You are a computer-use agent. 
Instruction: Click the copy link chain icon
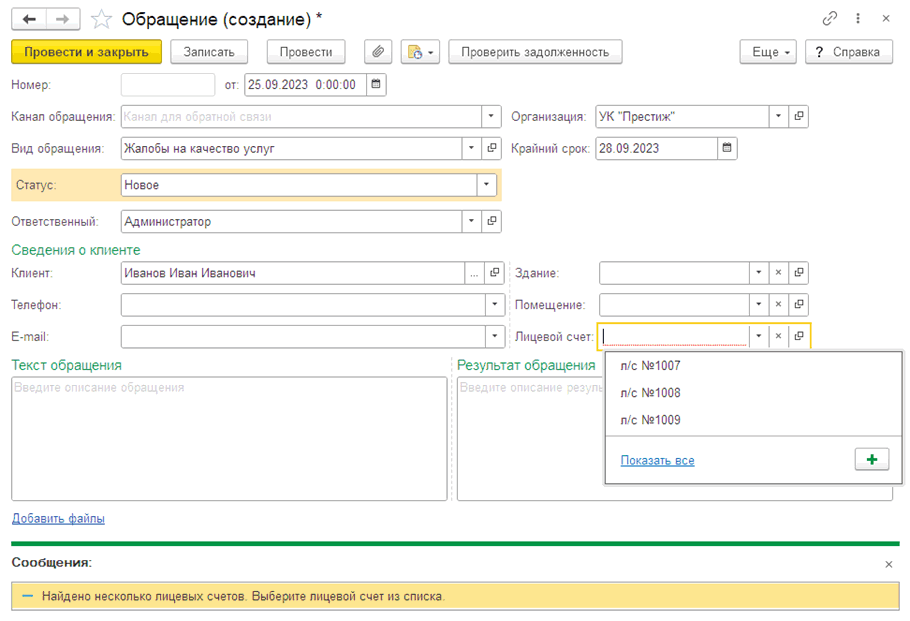click(829, 19)
